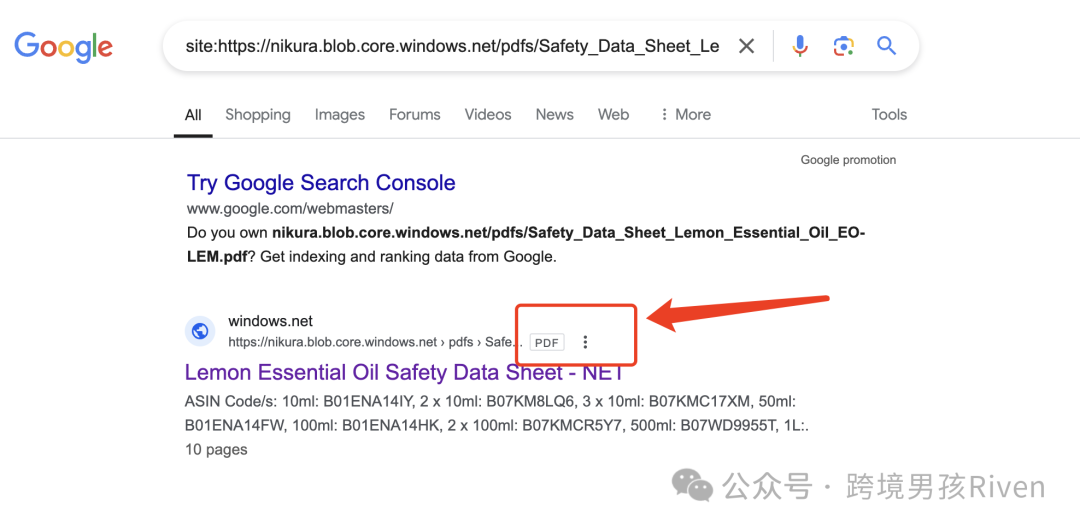The height and width of the screenshot is (530, 1080).
Task: Open search by image camera icon
Action: coord(843,46)
